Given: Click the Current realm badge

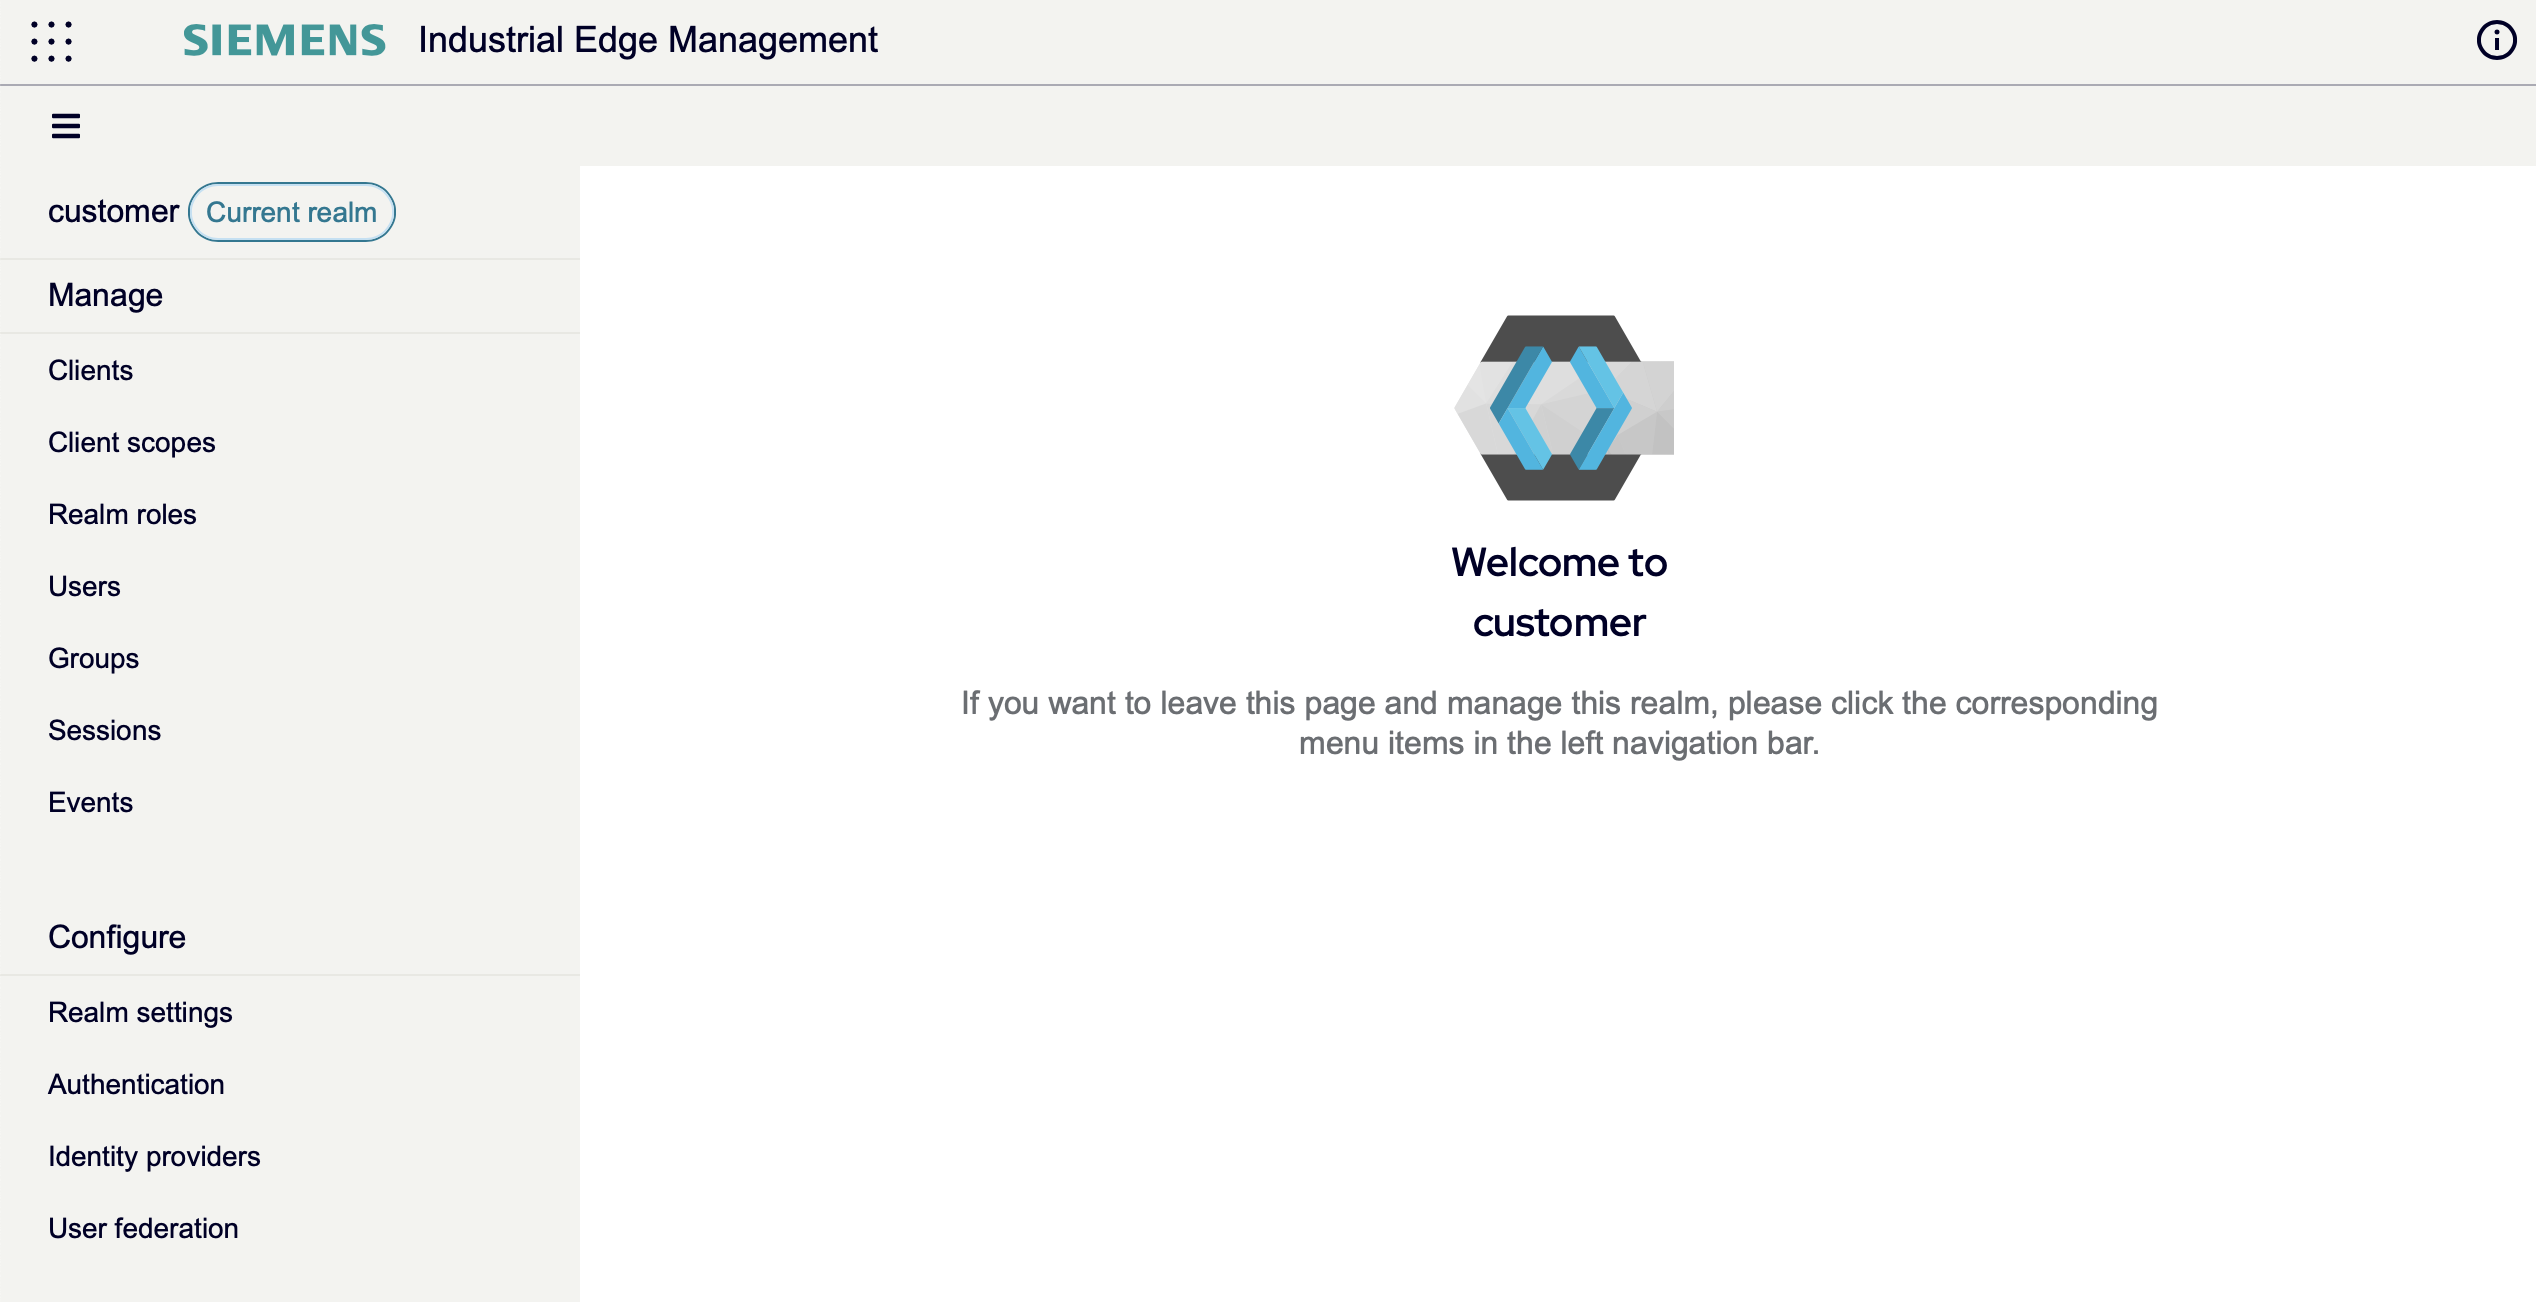Looking at the screenshot, I should (291, 212).
